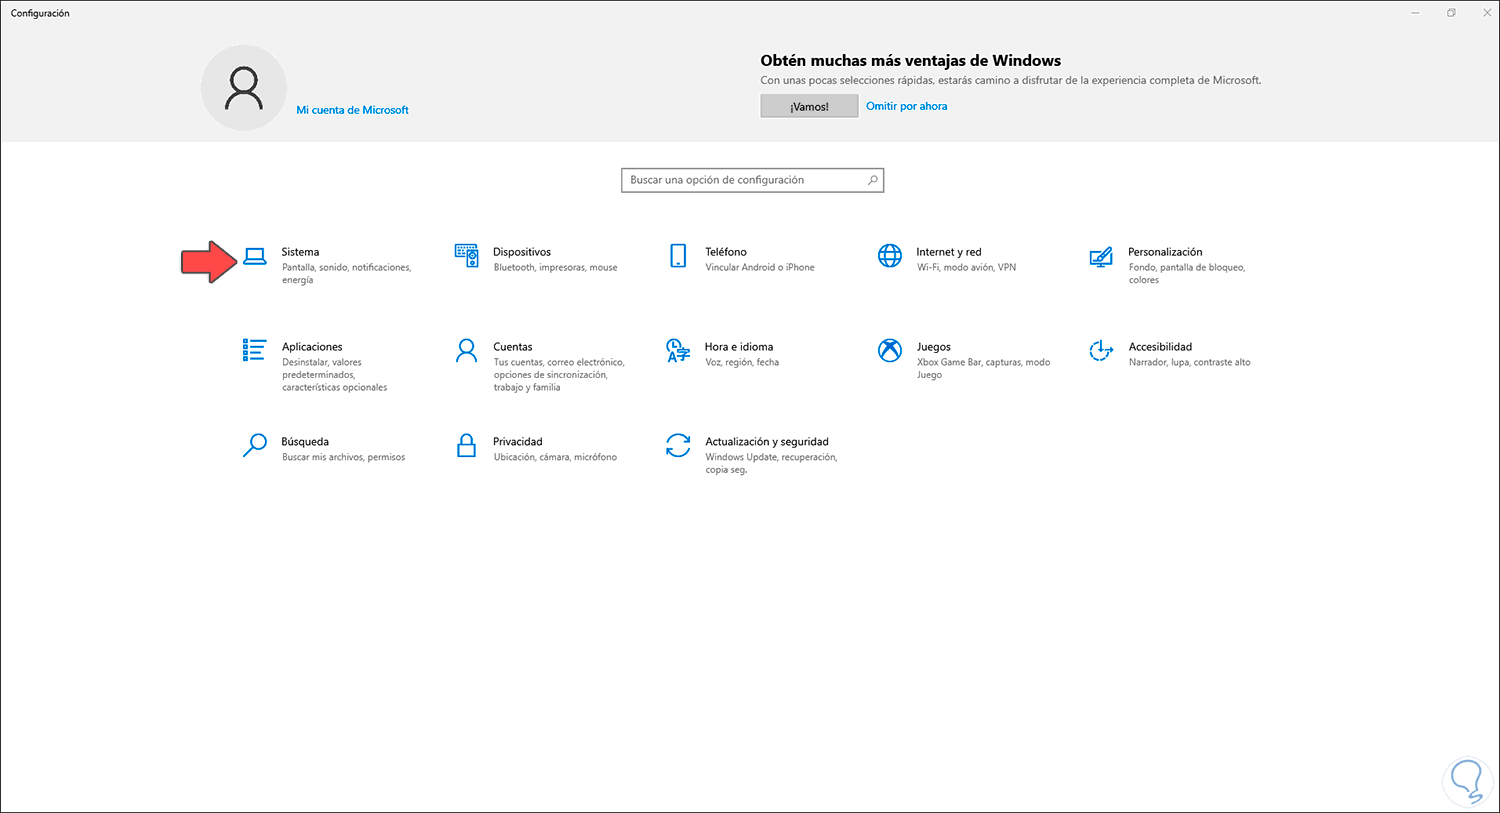1500x813 pixels.
Task: Open the Juegos Xbox icon
Action: [x=889, y=350]
